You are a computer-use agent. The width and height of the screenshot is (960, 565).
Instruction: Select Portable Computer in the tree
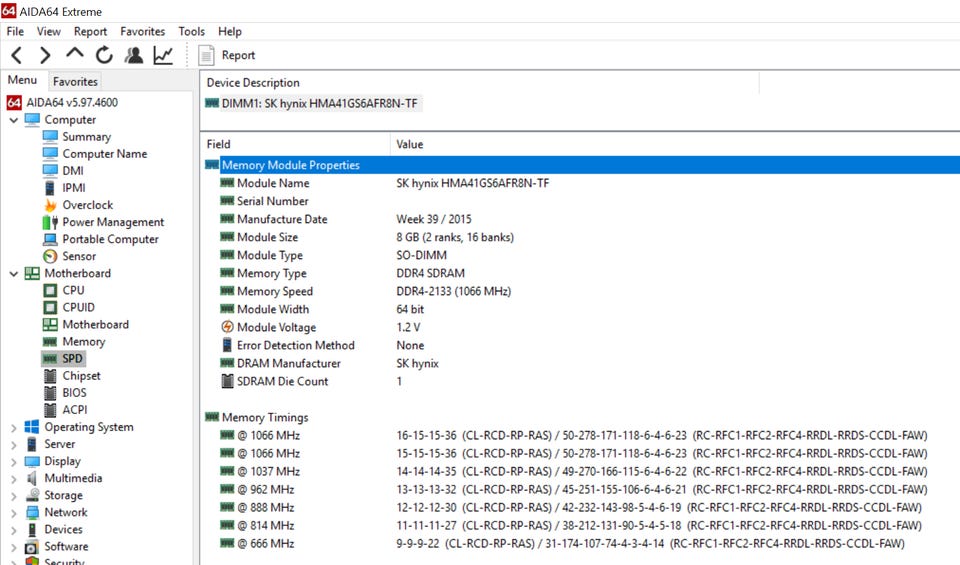110,239
